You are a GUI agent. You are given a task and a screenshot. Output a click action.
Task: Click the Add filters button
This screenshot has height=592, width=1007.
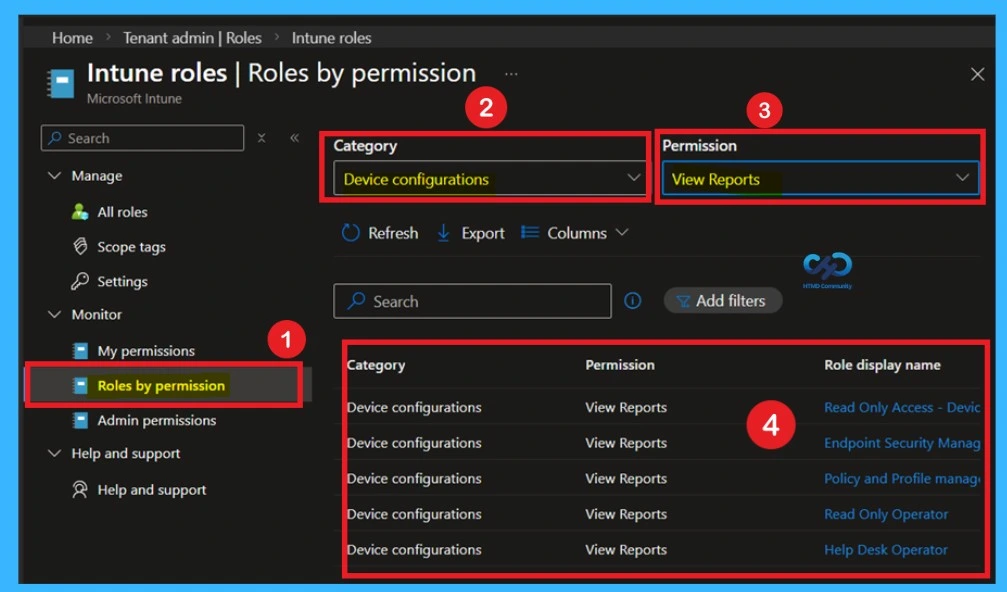tap(723, 300)
